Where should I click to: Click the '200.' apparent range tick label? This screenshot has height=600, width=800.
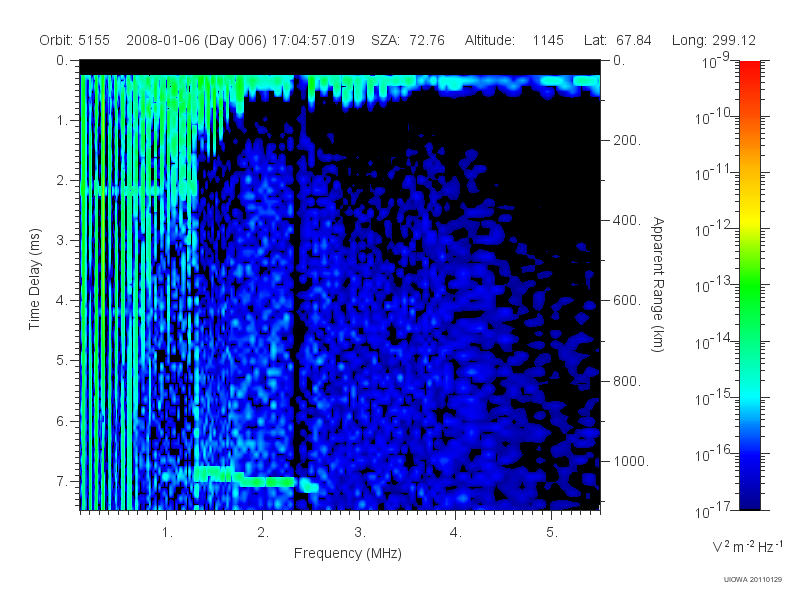[626, 140]
